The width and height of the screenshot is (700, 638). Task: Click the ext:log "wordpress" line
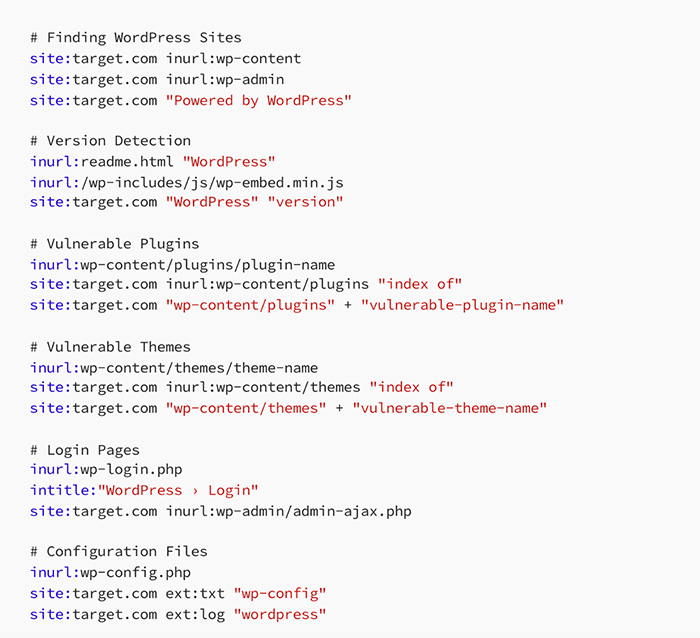pos(178,613)
